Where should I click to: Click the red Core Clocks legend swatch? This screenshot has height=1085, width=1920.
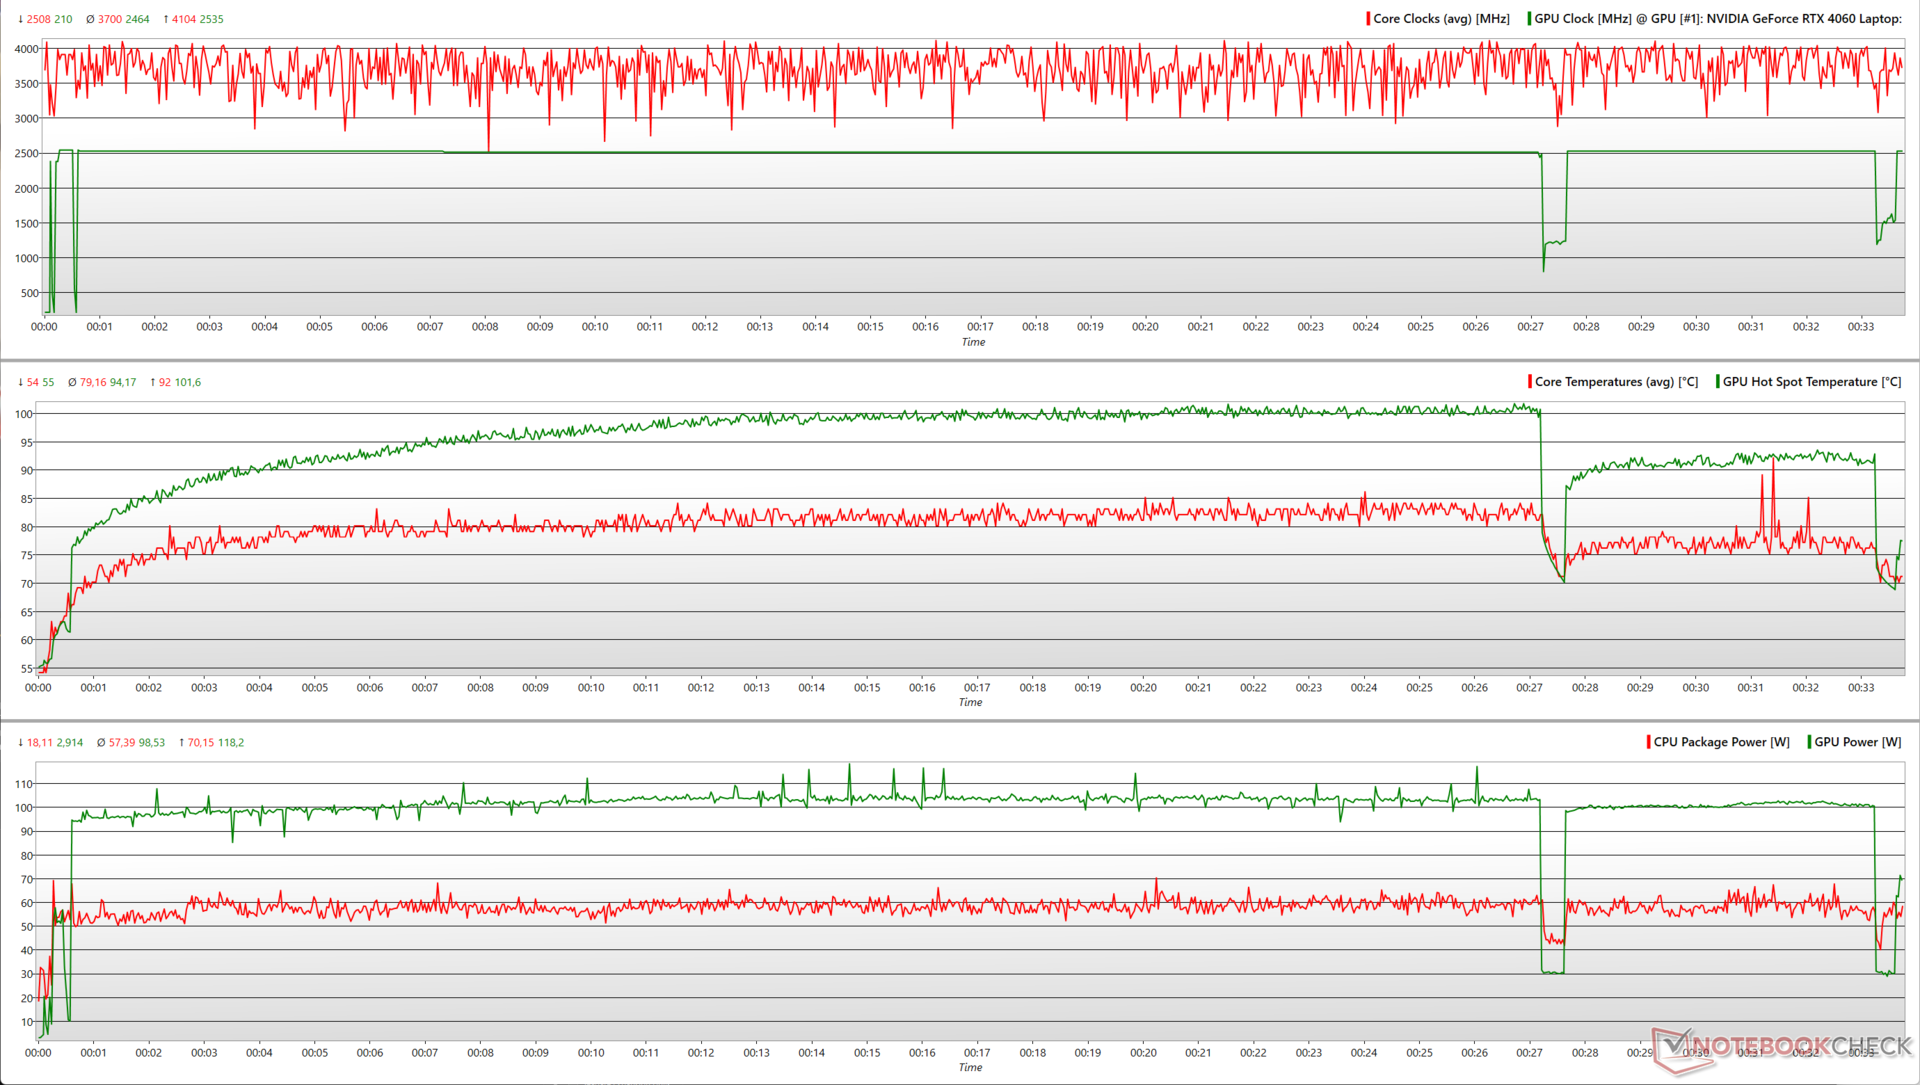pos(1368,19)
